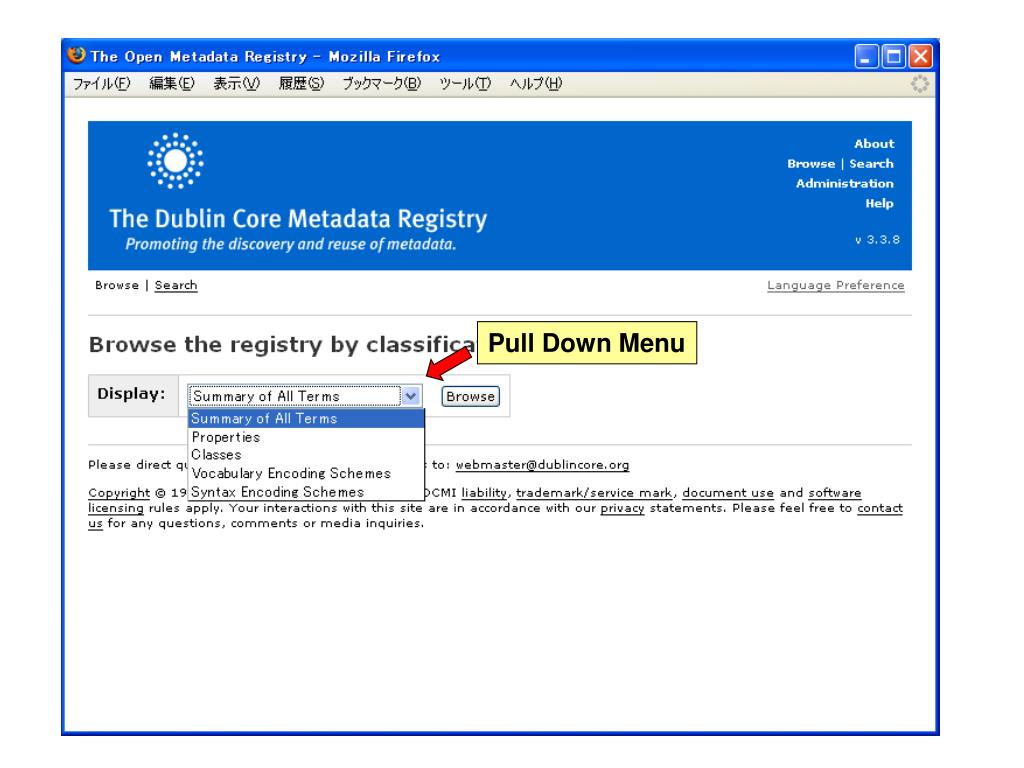
Task: Click Search link in blue header
Action: [871, 164]
